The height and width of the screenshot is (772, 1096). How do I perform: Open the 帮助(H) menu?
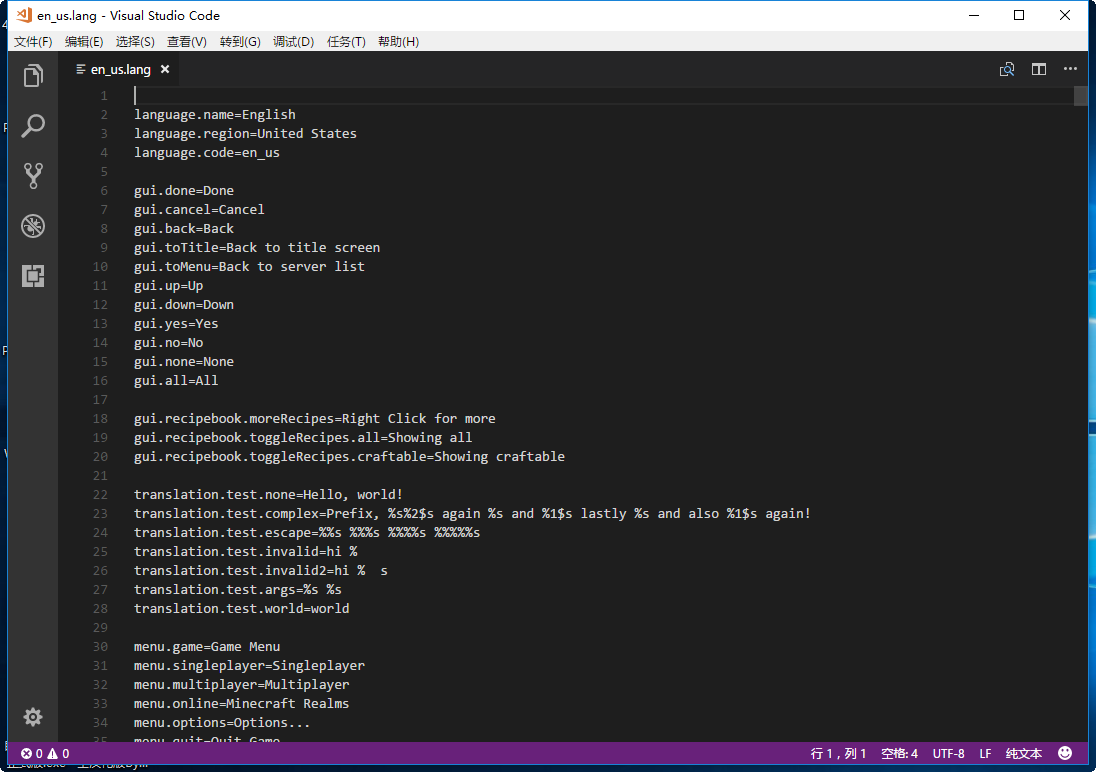[x=398, y=42]
